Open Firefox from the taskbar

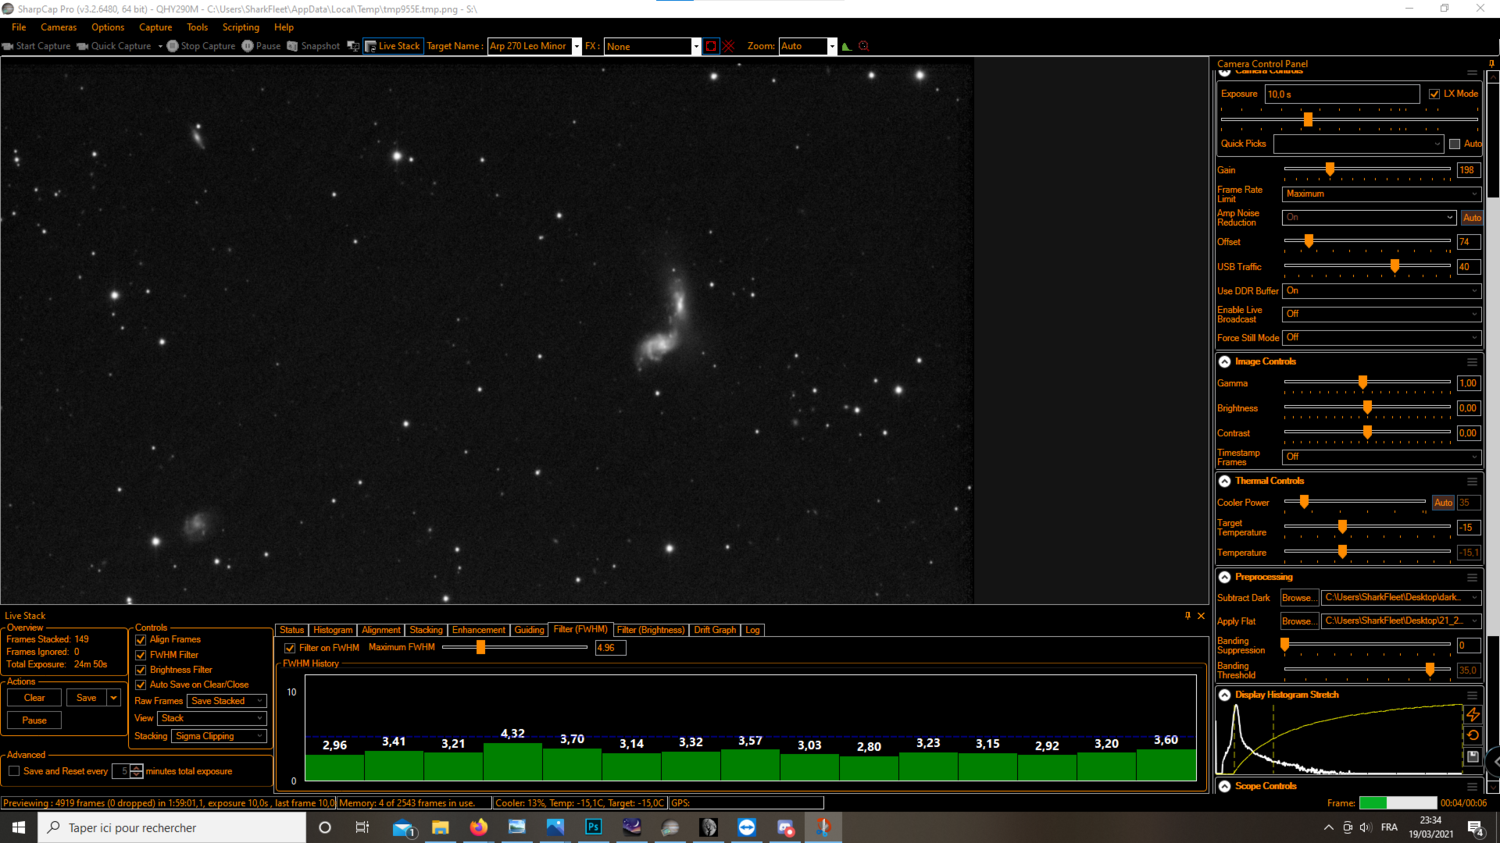(x=479, y=827)
